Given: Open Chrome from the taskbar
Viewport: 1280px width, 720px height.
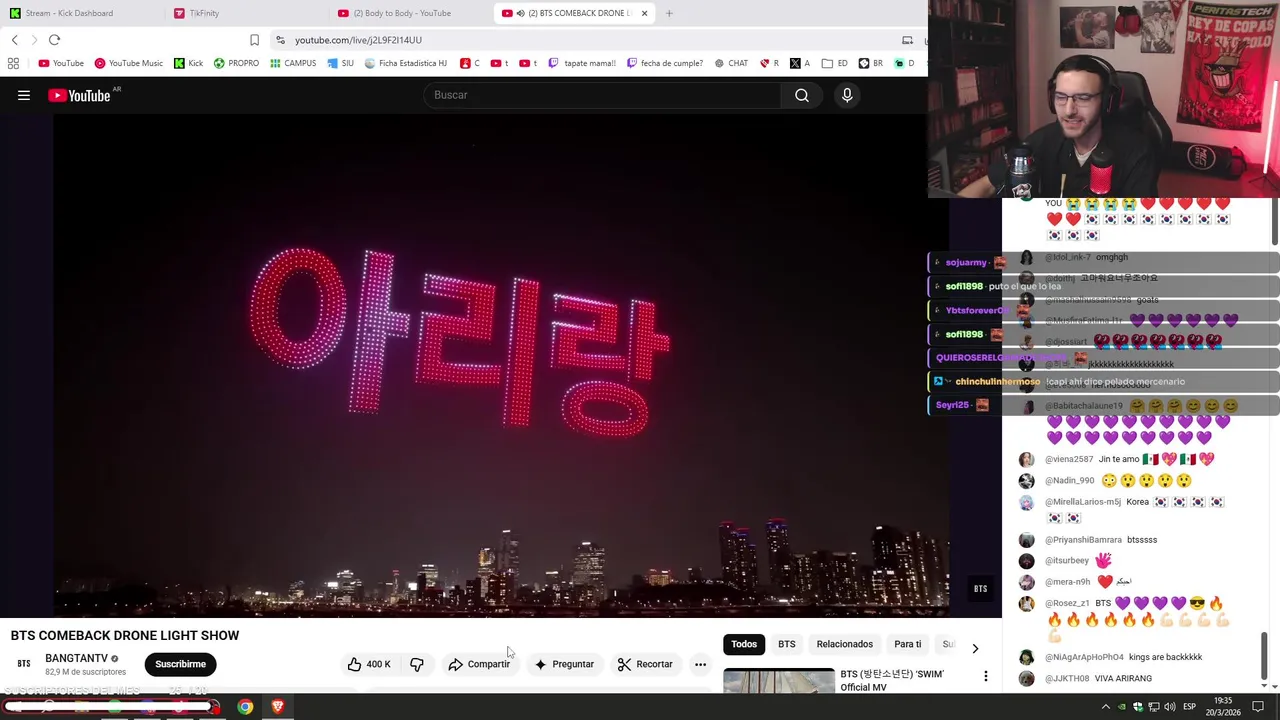Looking at the screenshot, I should (x=245, y=707).
